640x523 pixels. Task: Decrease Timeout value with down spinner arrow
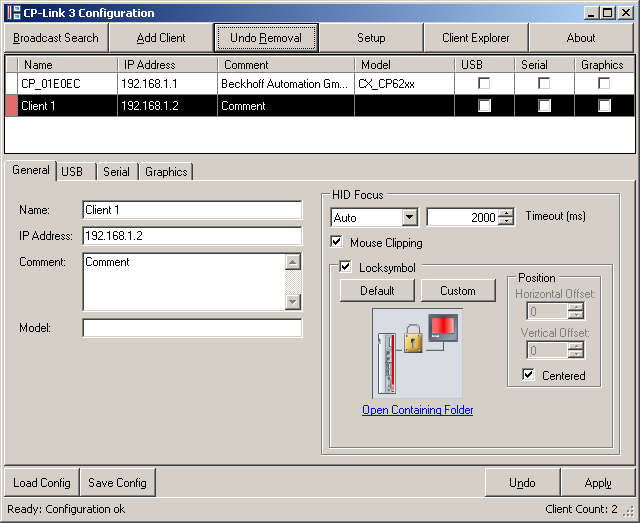coord(507,221)
